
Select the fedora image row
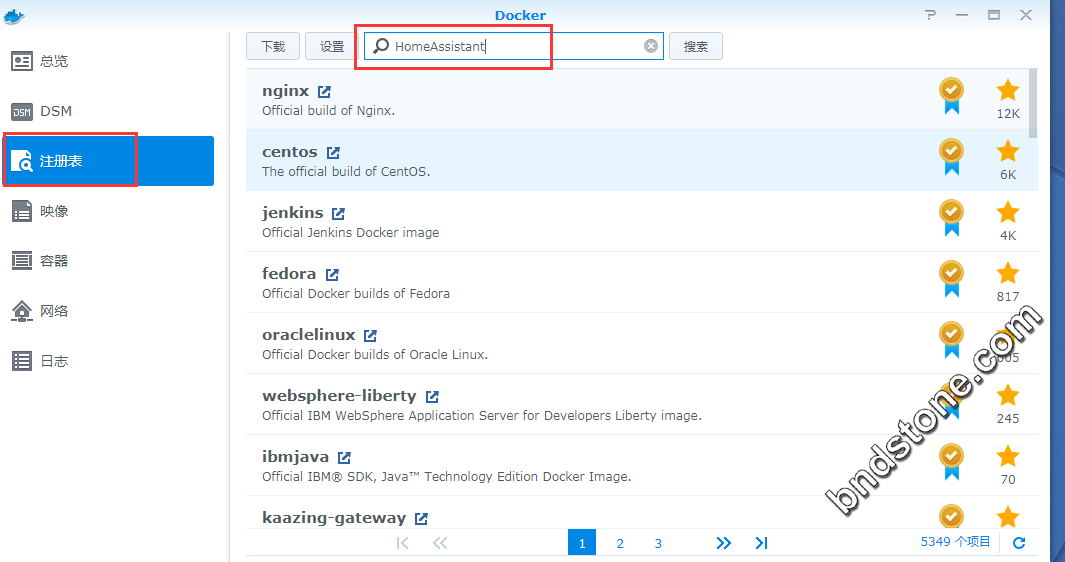pyautogui.click(x=642, y=283)
